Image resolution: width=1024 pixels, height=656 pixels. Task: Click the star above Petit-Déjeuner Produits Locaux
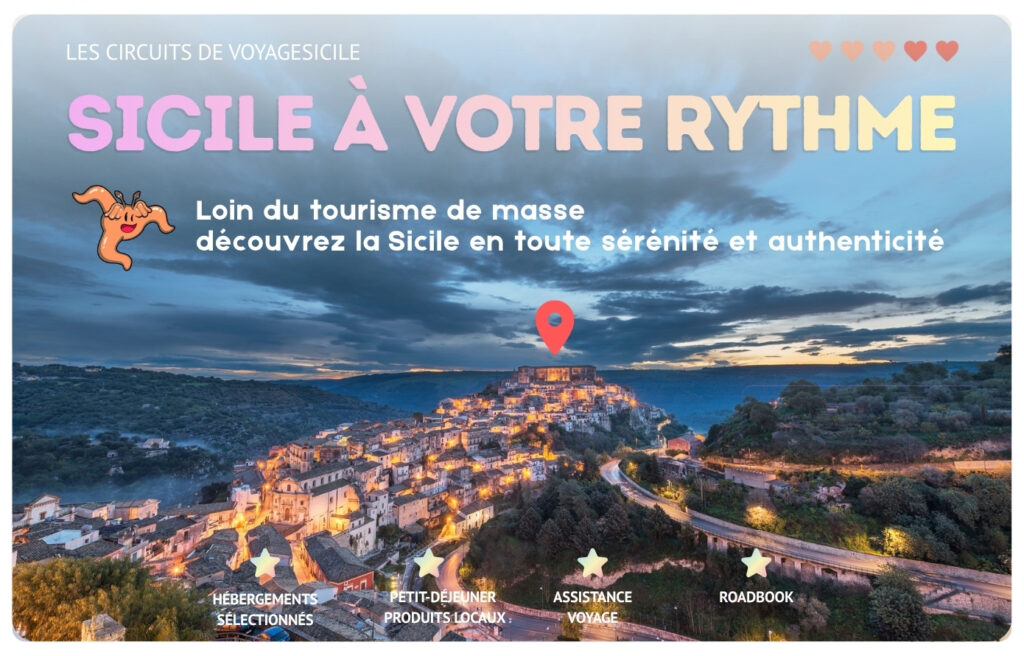coord(429,563)
